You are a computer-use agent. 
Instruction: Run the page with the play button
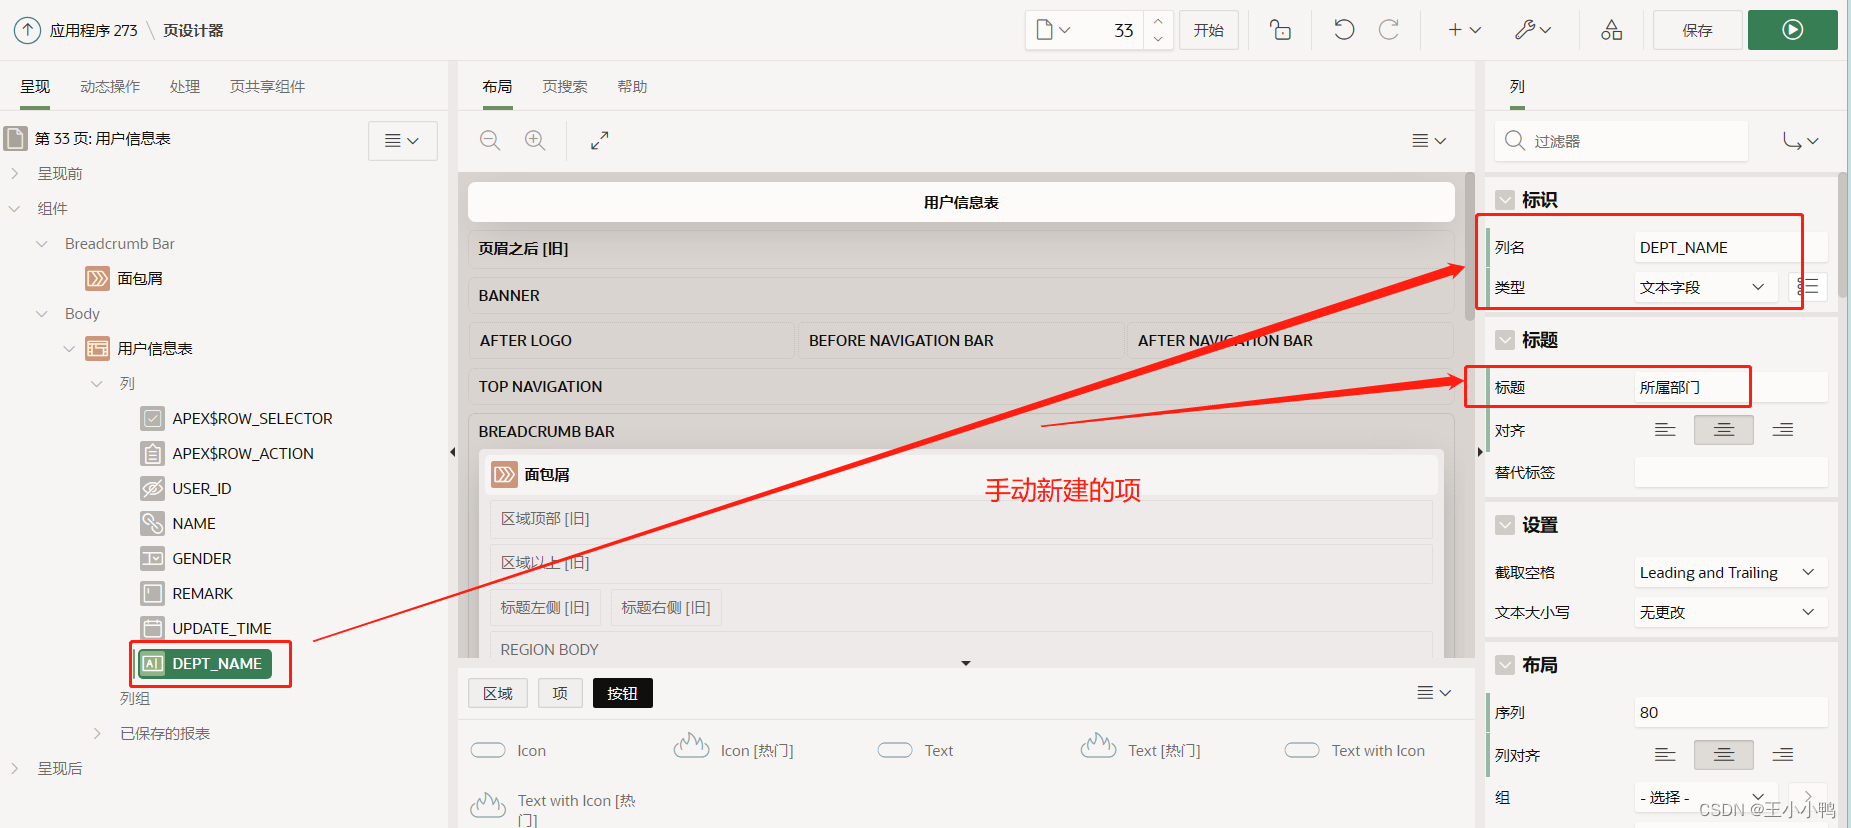click(1792, 30)
